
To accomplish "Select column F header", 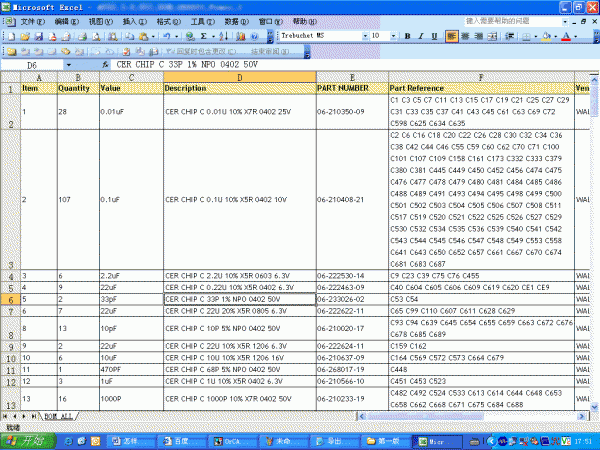I will point(481,77).
